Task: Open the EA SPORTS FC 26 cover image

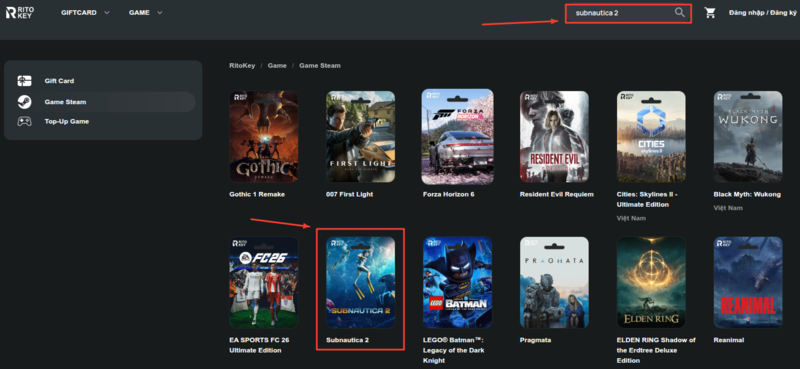Action: point(263,282)
